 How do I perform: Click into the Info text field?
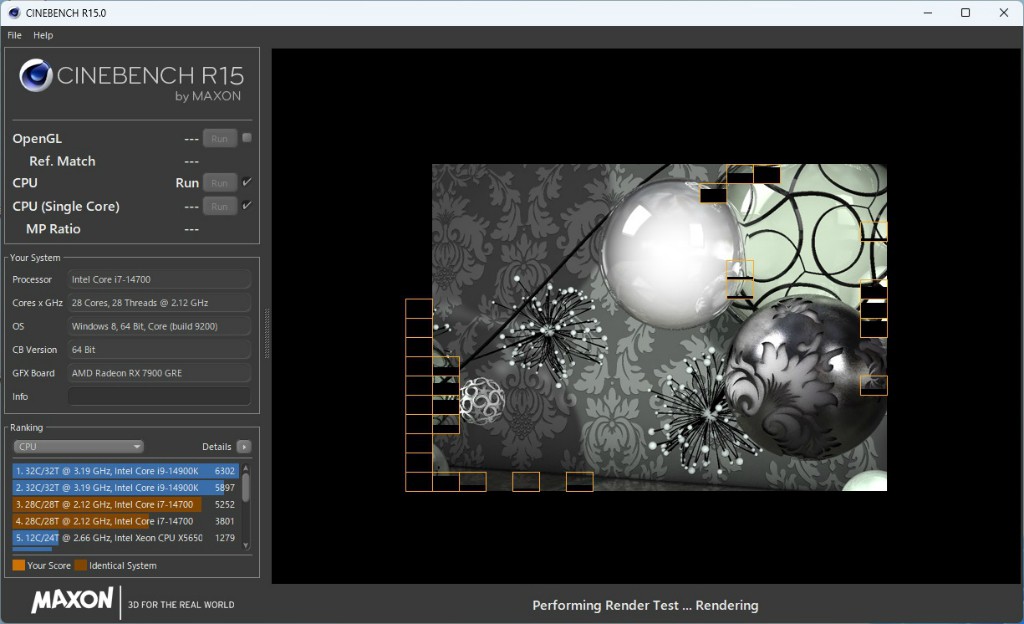click(159, 397)
